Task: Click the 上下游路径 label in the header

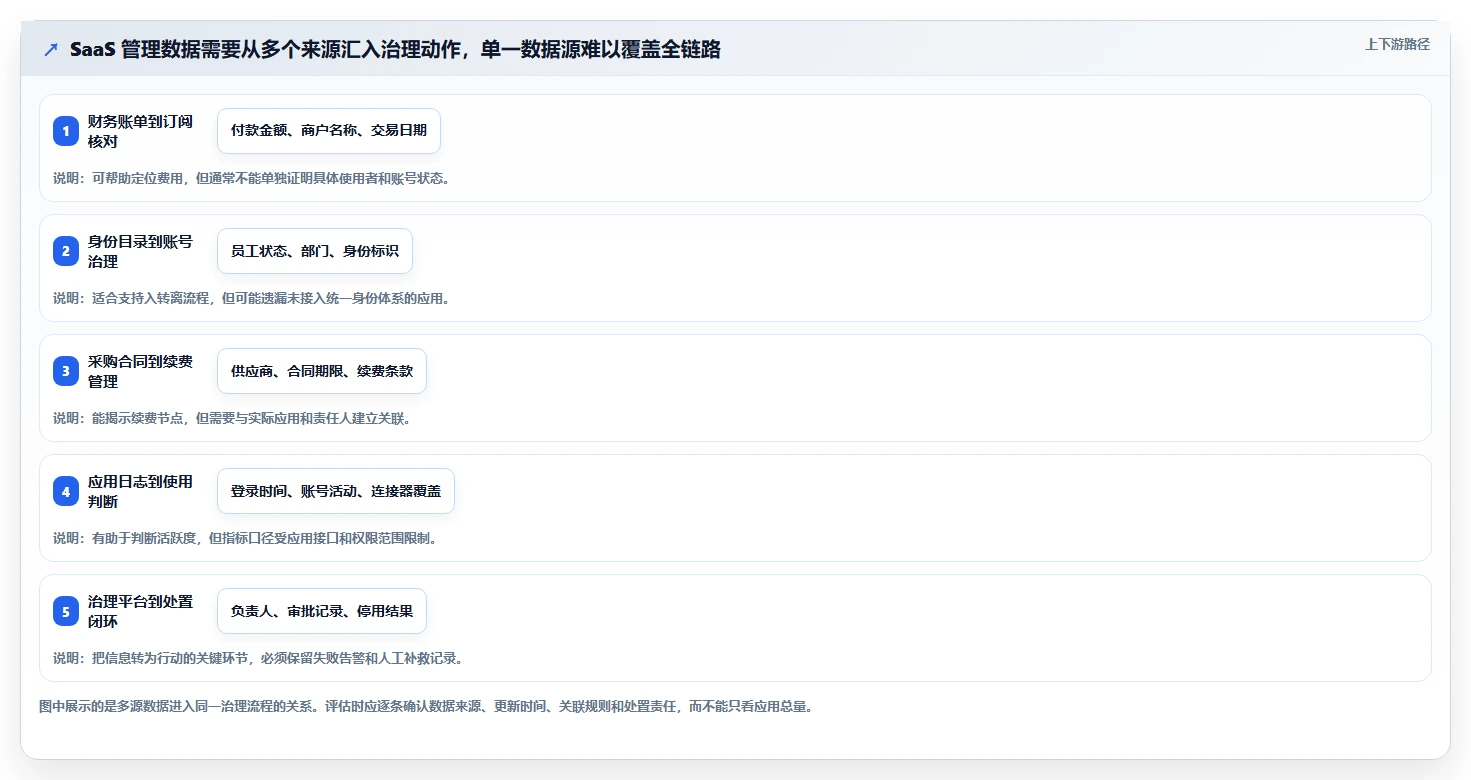Action: [1397, 44]
